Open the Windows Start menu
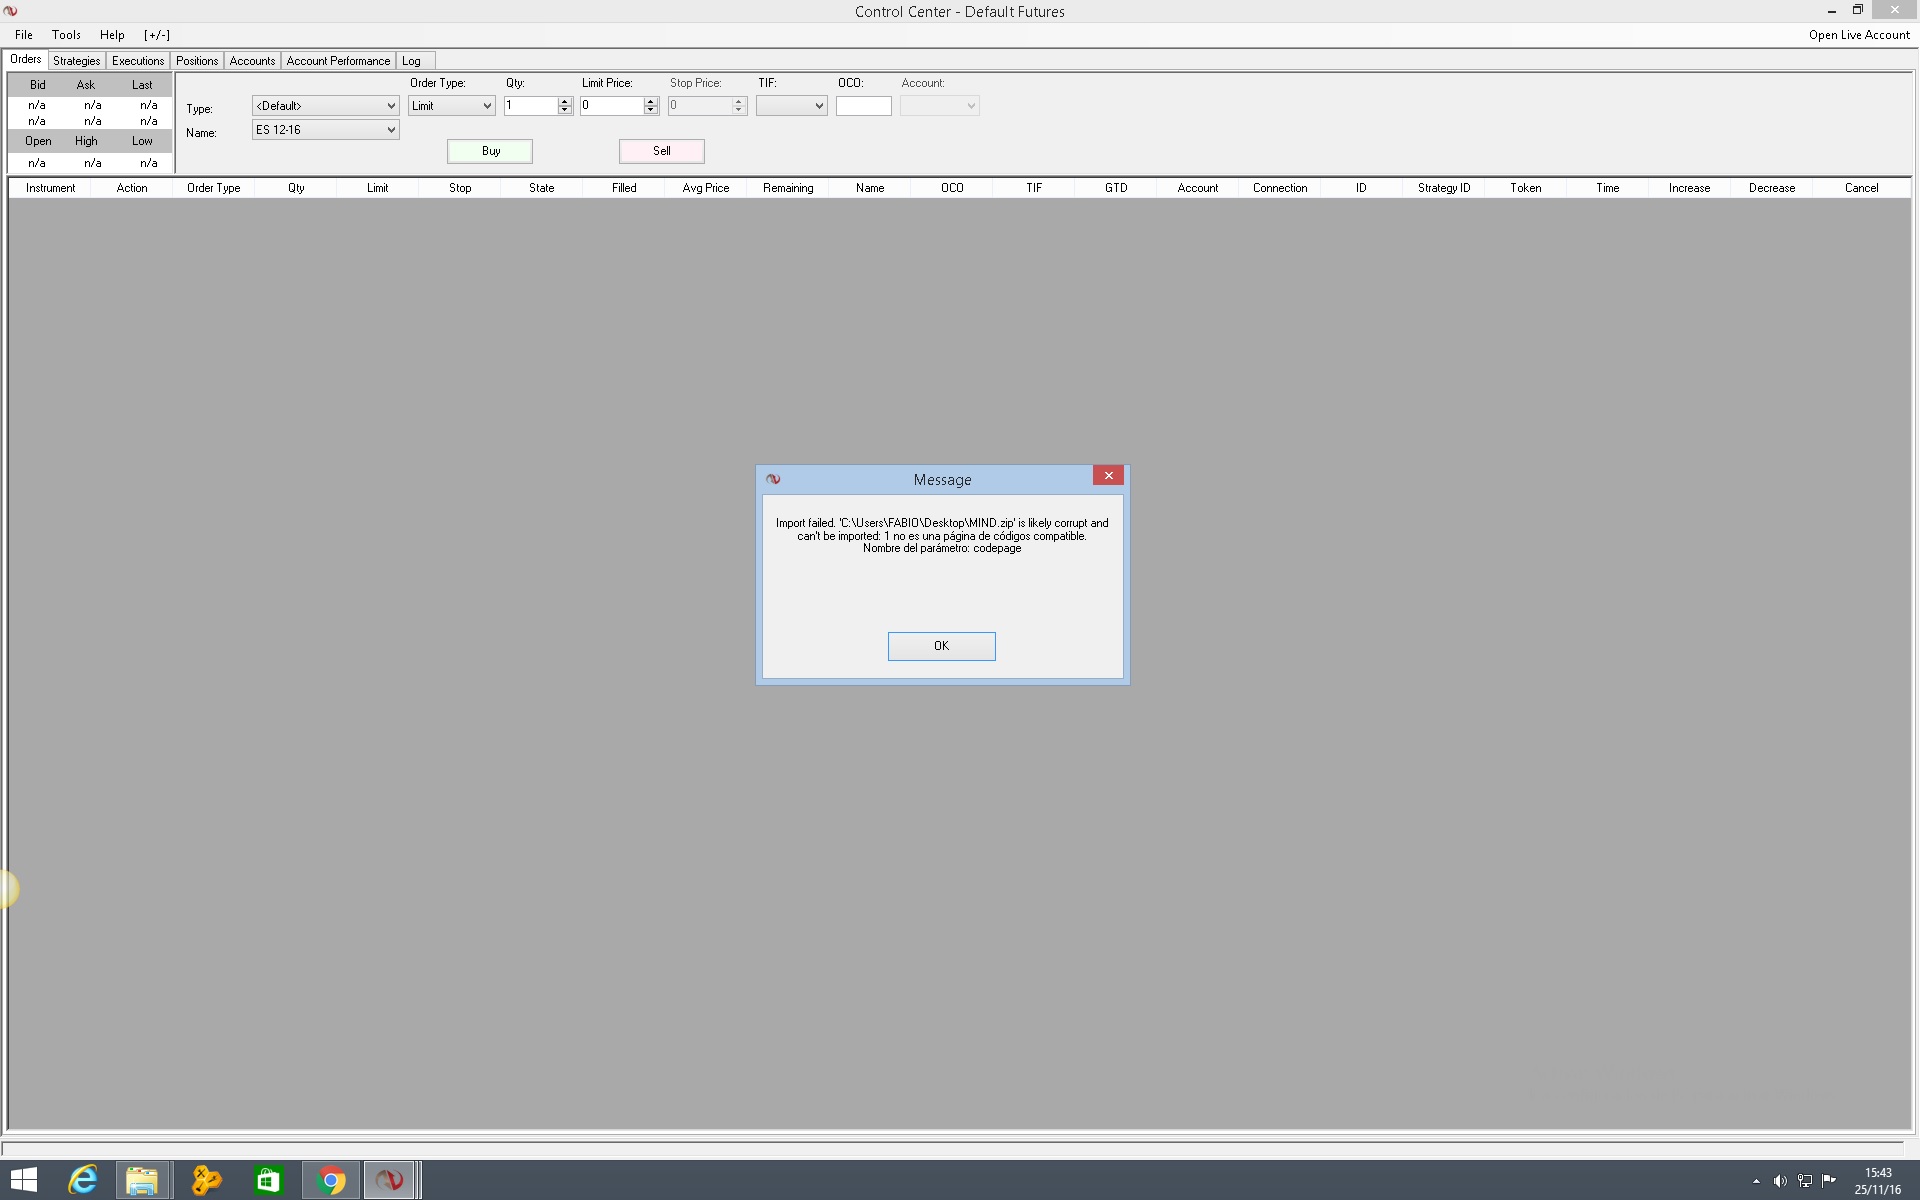The height and width of the screenshot is (1200, 1920). click(24, 1180)
